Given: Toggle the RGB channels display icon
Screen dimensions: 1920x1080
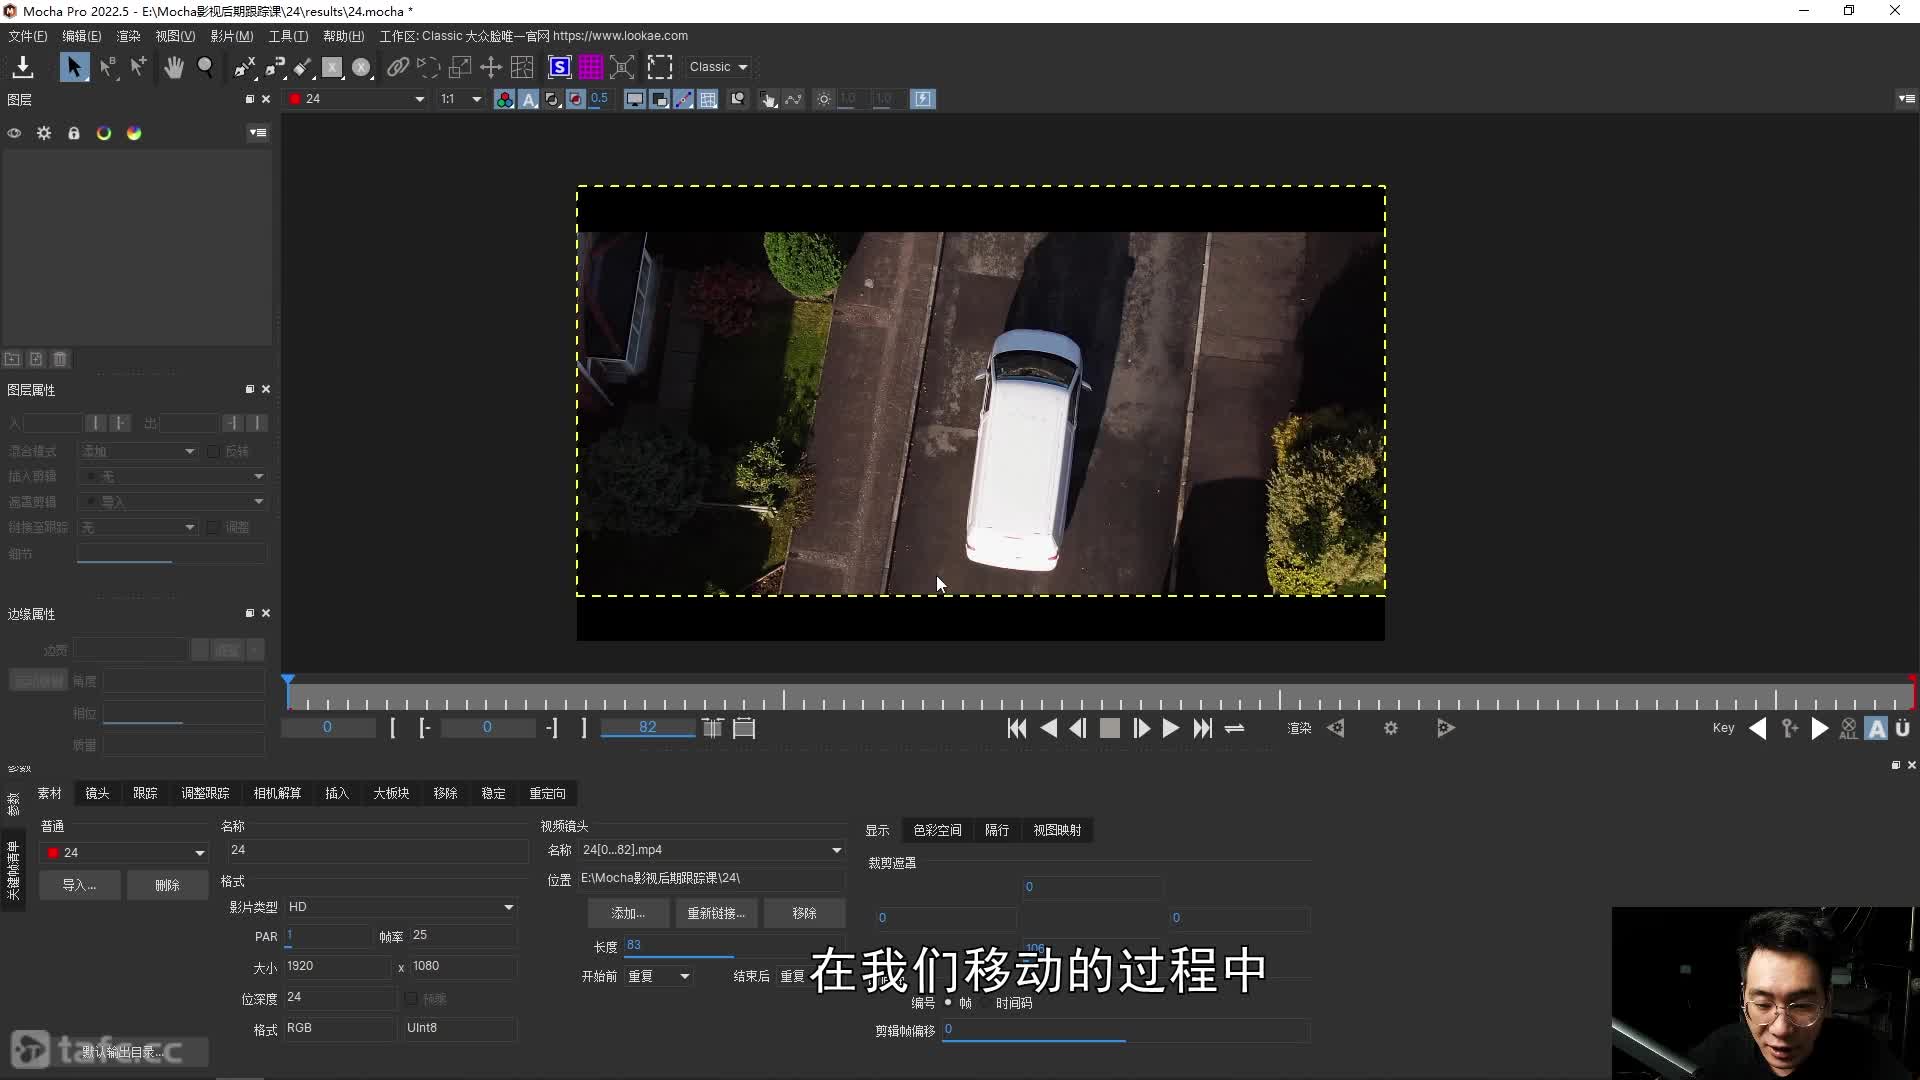Looking at the screenshot, I should (505, 99).
